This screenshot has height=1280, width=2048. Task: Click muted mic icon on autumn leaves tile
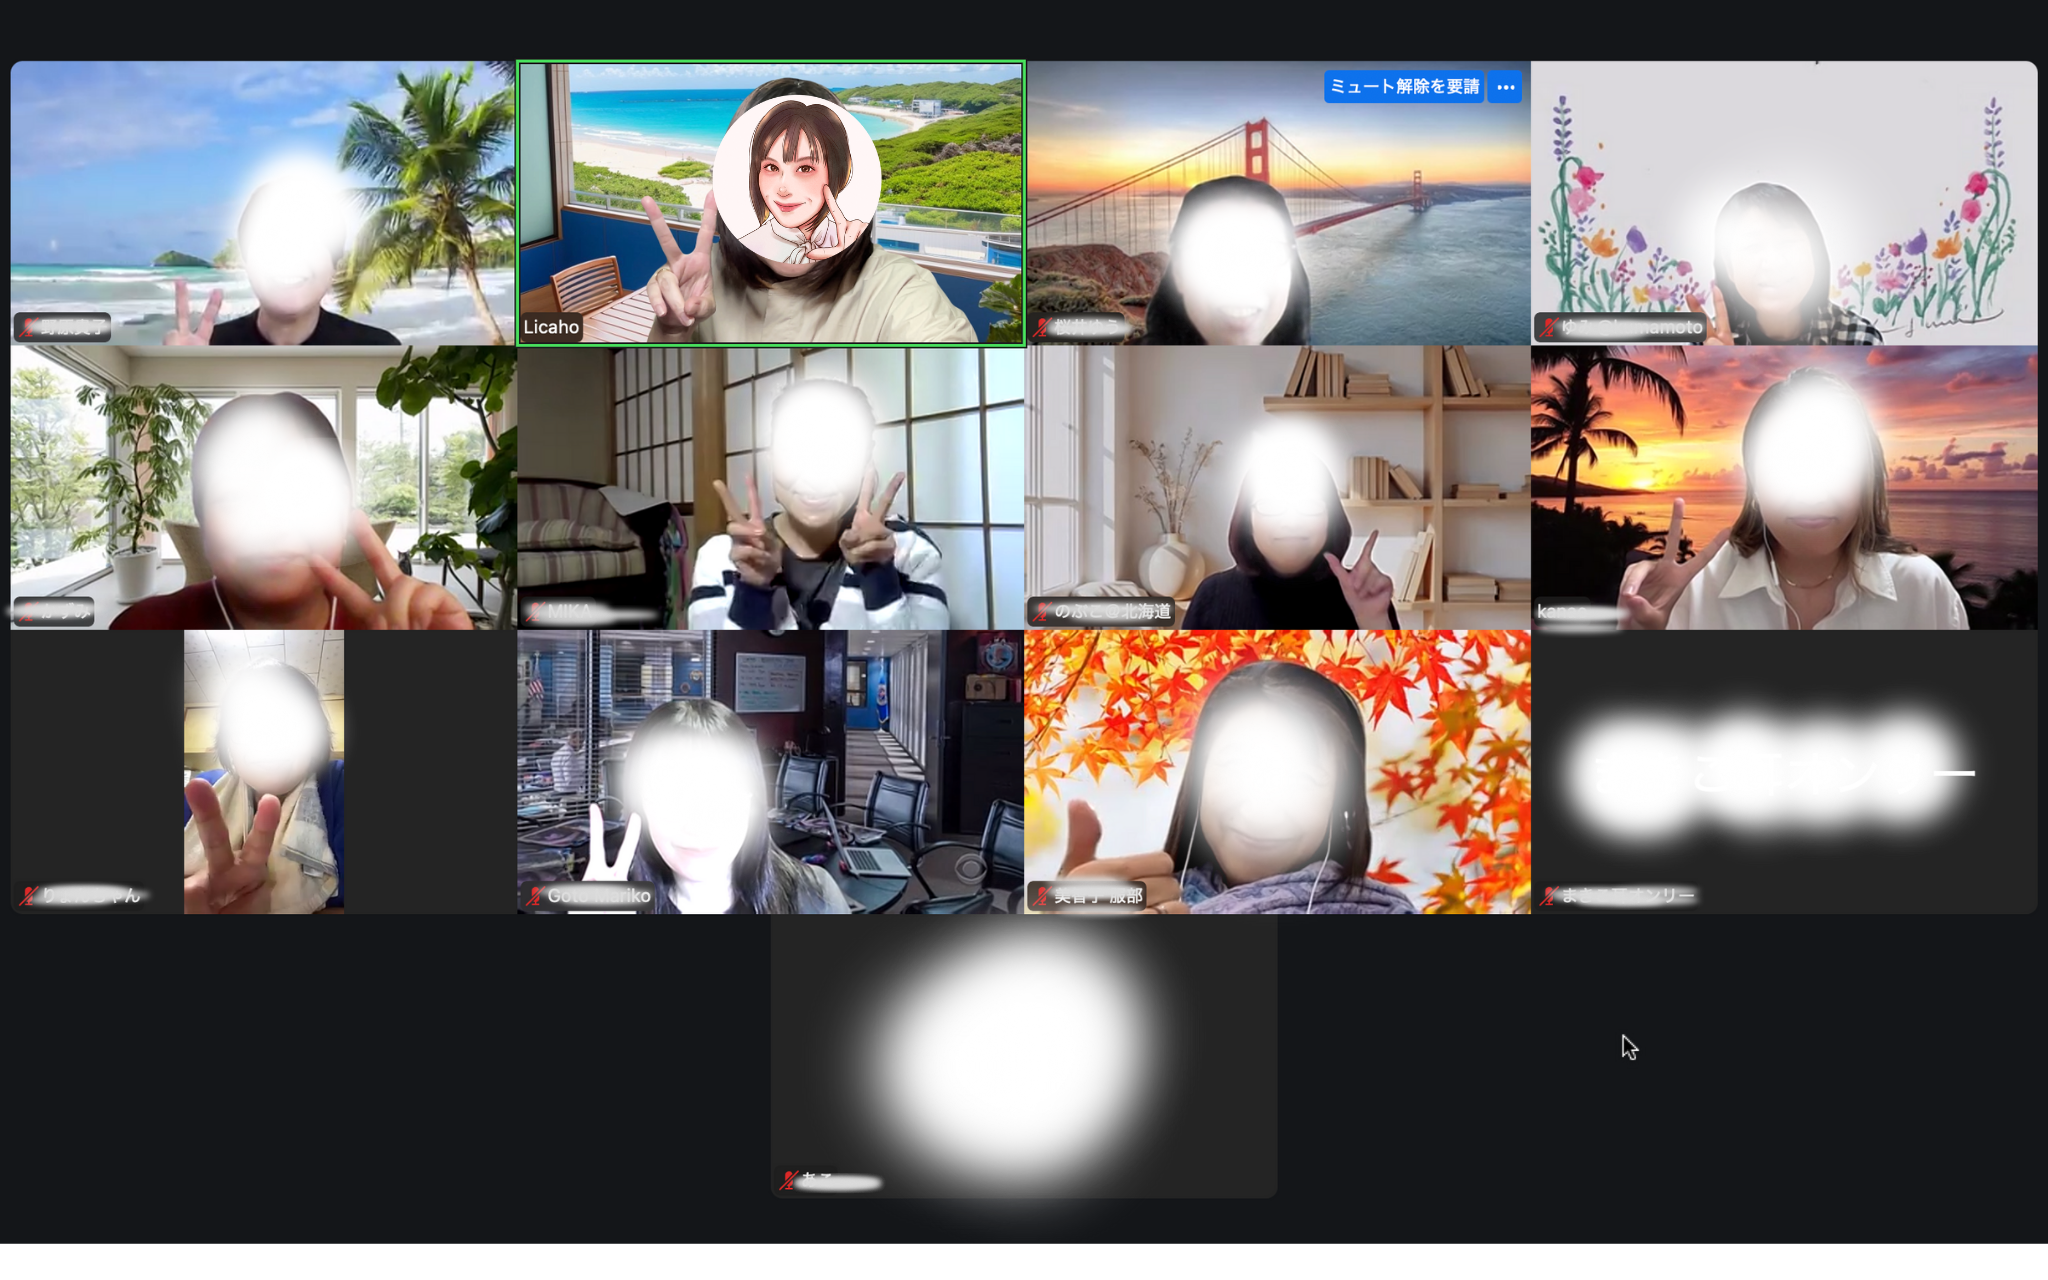[1041, 896]
